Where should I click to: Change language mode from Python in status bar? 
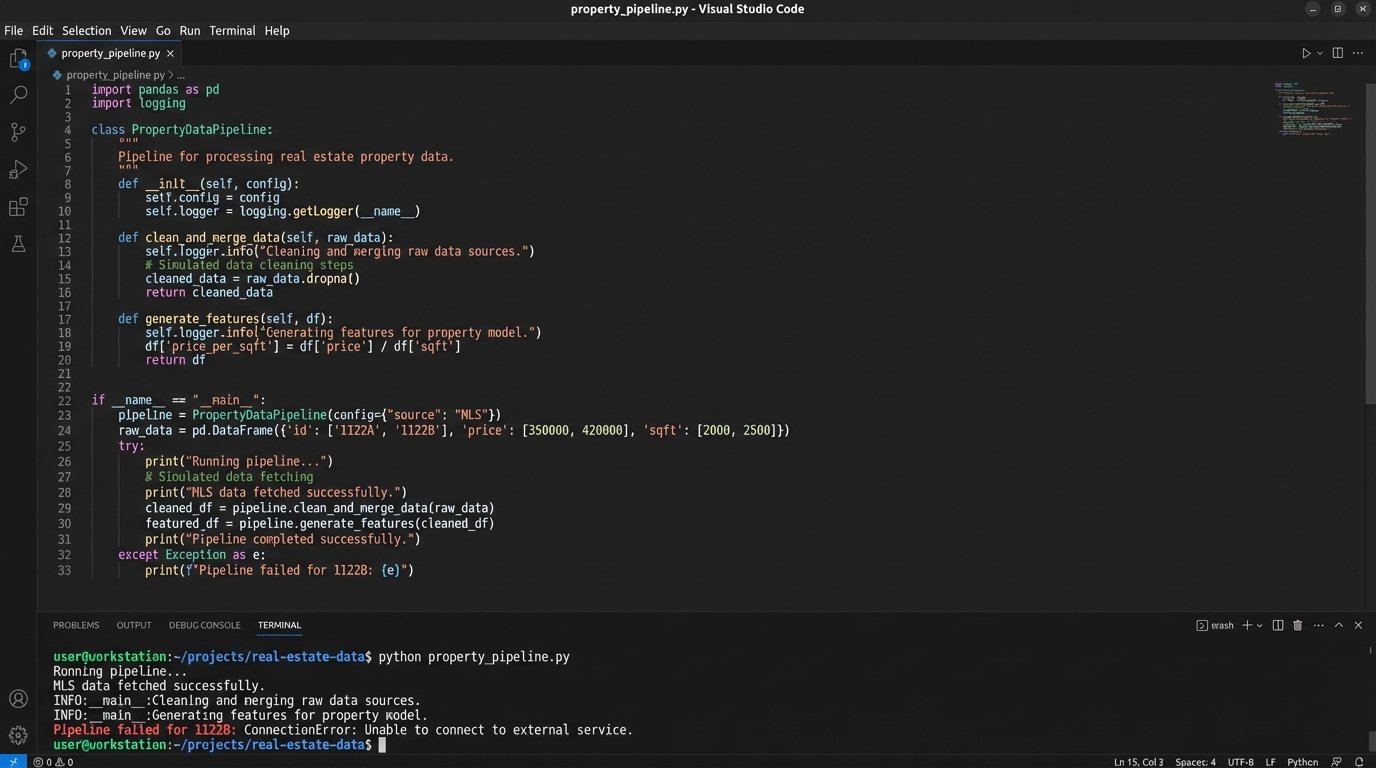tap(1302, 762)
